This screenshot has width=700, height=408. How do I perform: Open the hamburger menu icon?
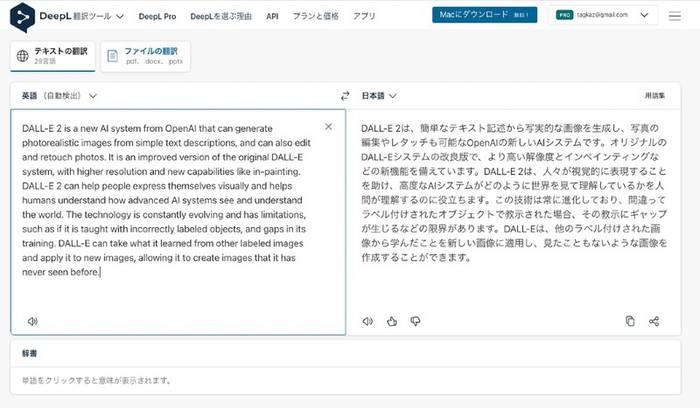(675, 16)
